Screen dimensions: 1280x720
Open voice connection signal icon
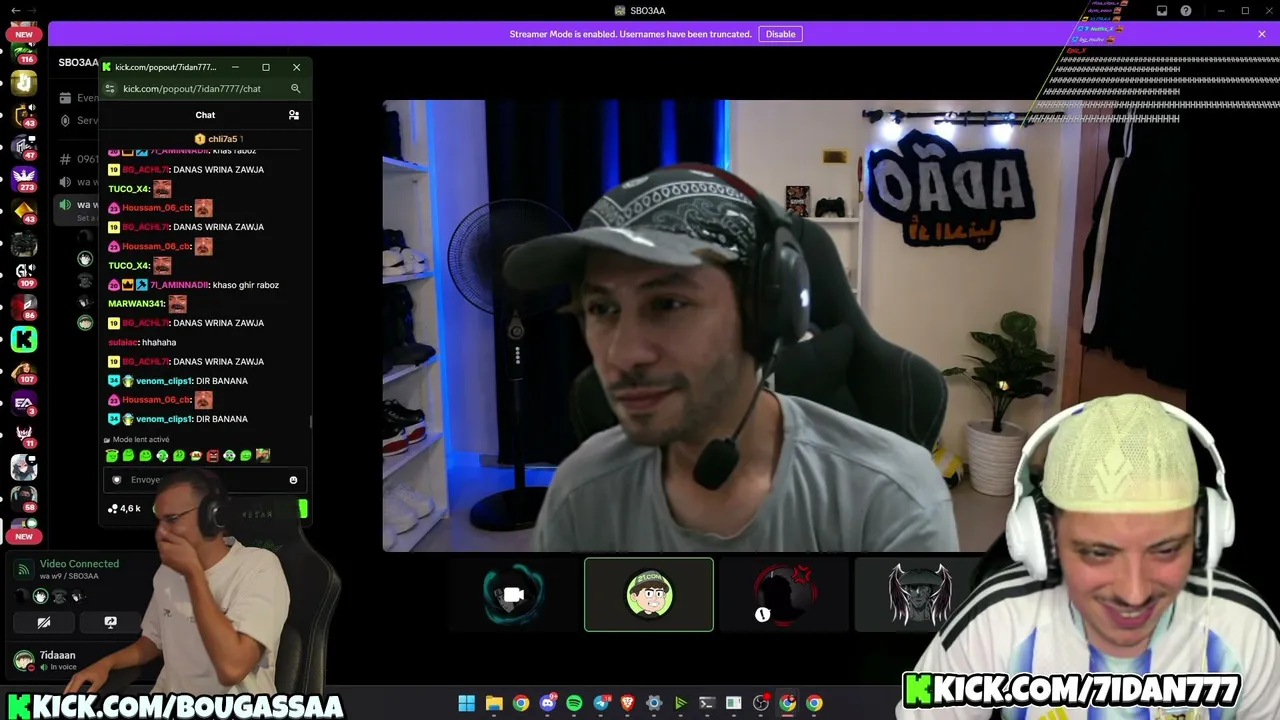(23, 569)
